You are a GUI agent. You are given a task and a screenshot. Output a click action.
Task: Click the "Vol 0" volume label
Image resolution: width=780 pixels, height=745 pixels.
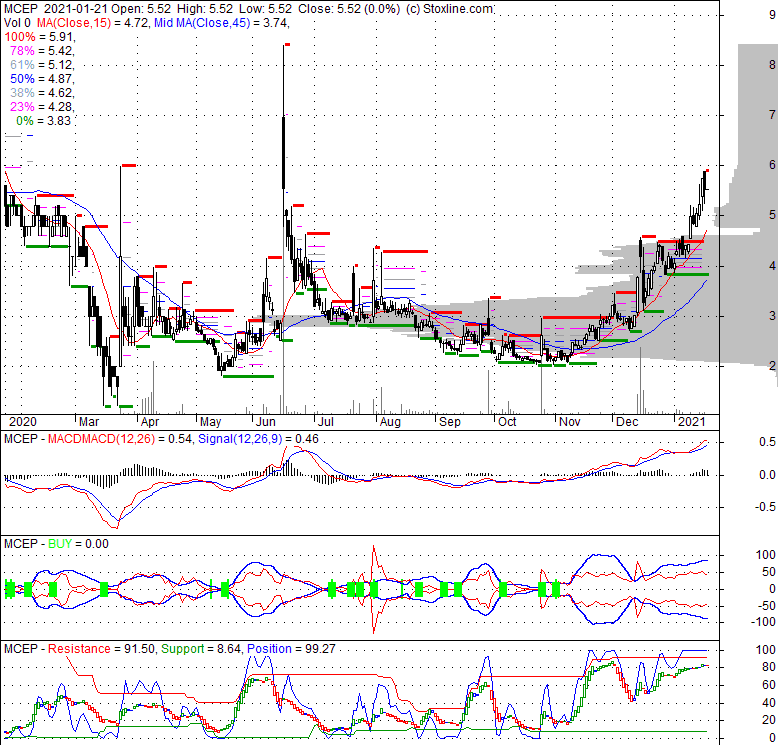(x=17, y=23)
